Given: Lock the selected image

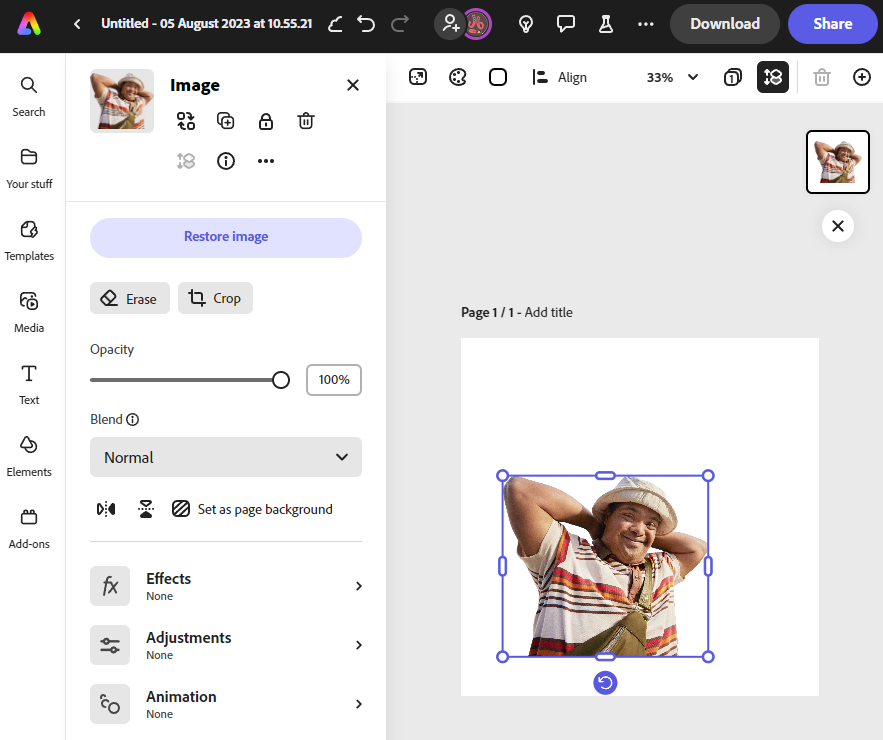Looking at the screenshot, I should point(265,120).
